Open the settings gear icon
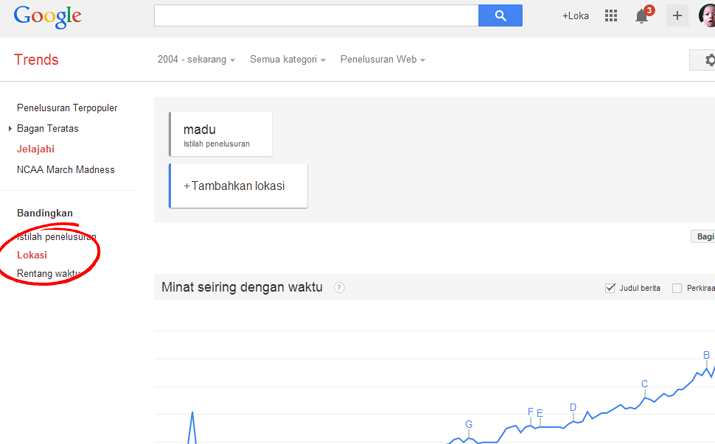The width and height of the screenshot is (715, 444). click(x=709, y=60)
